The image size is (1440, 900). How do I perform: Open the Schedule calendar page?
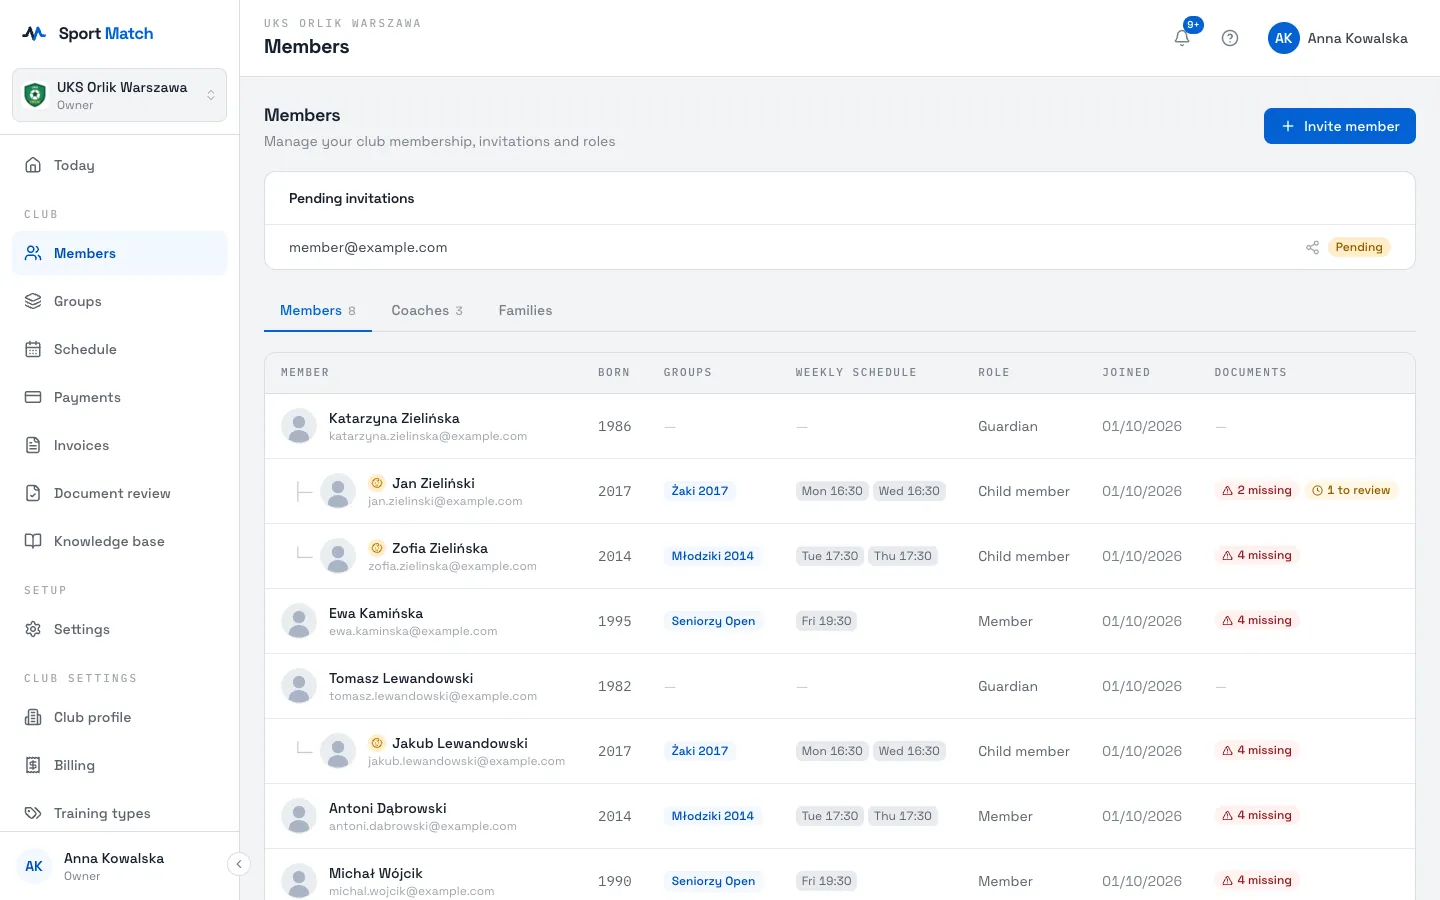(120, 349)
